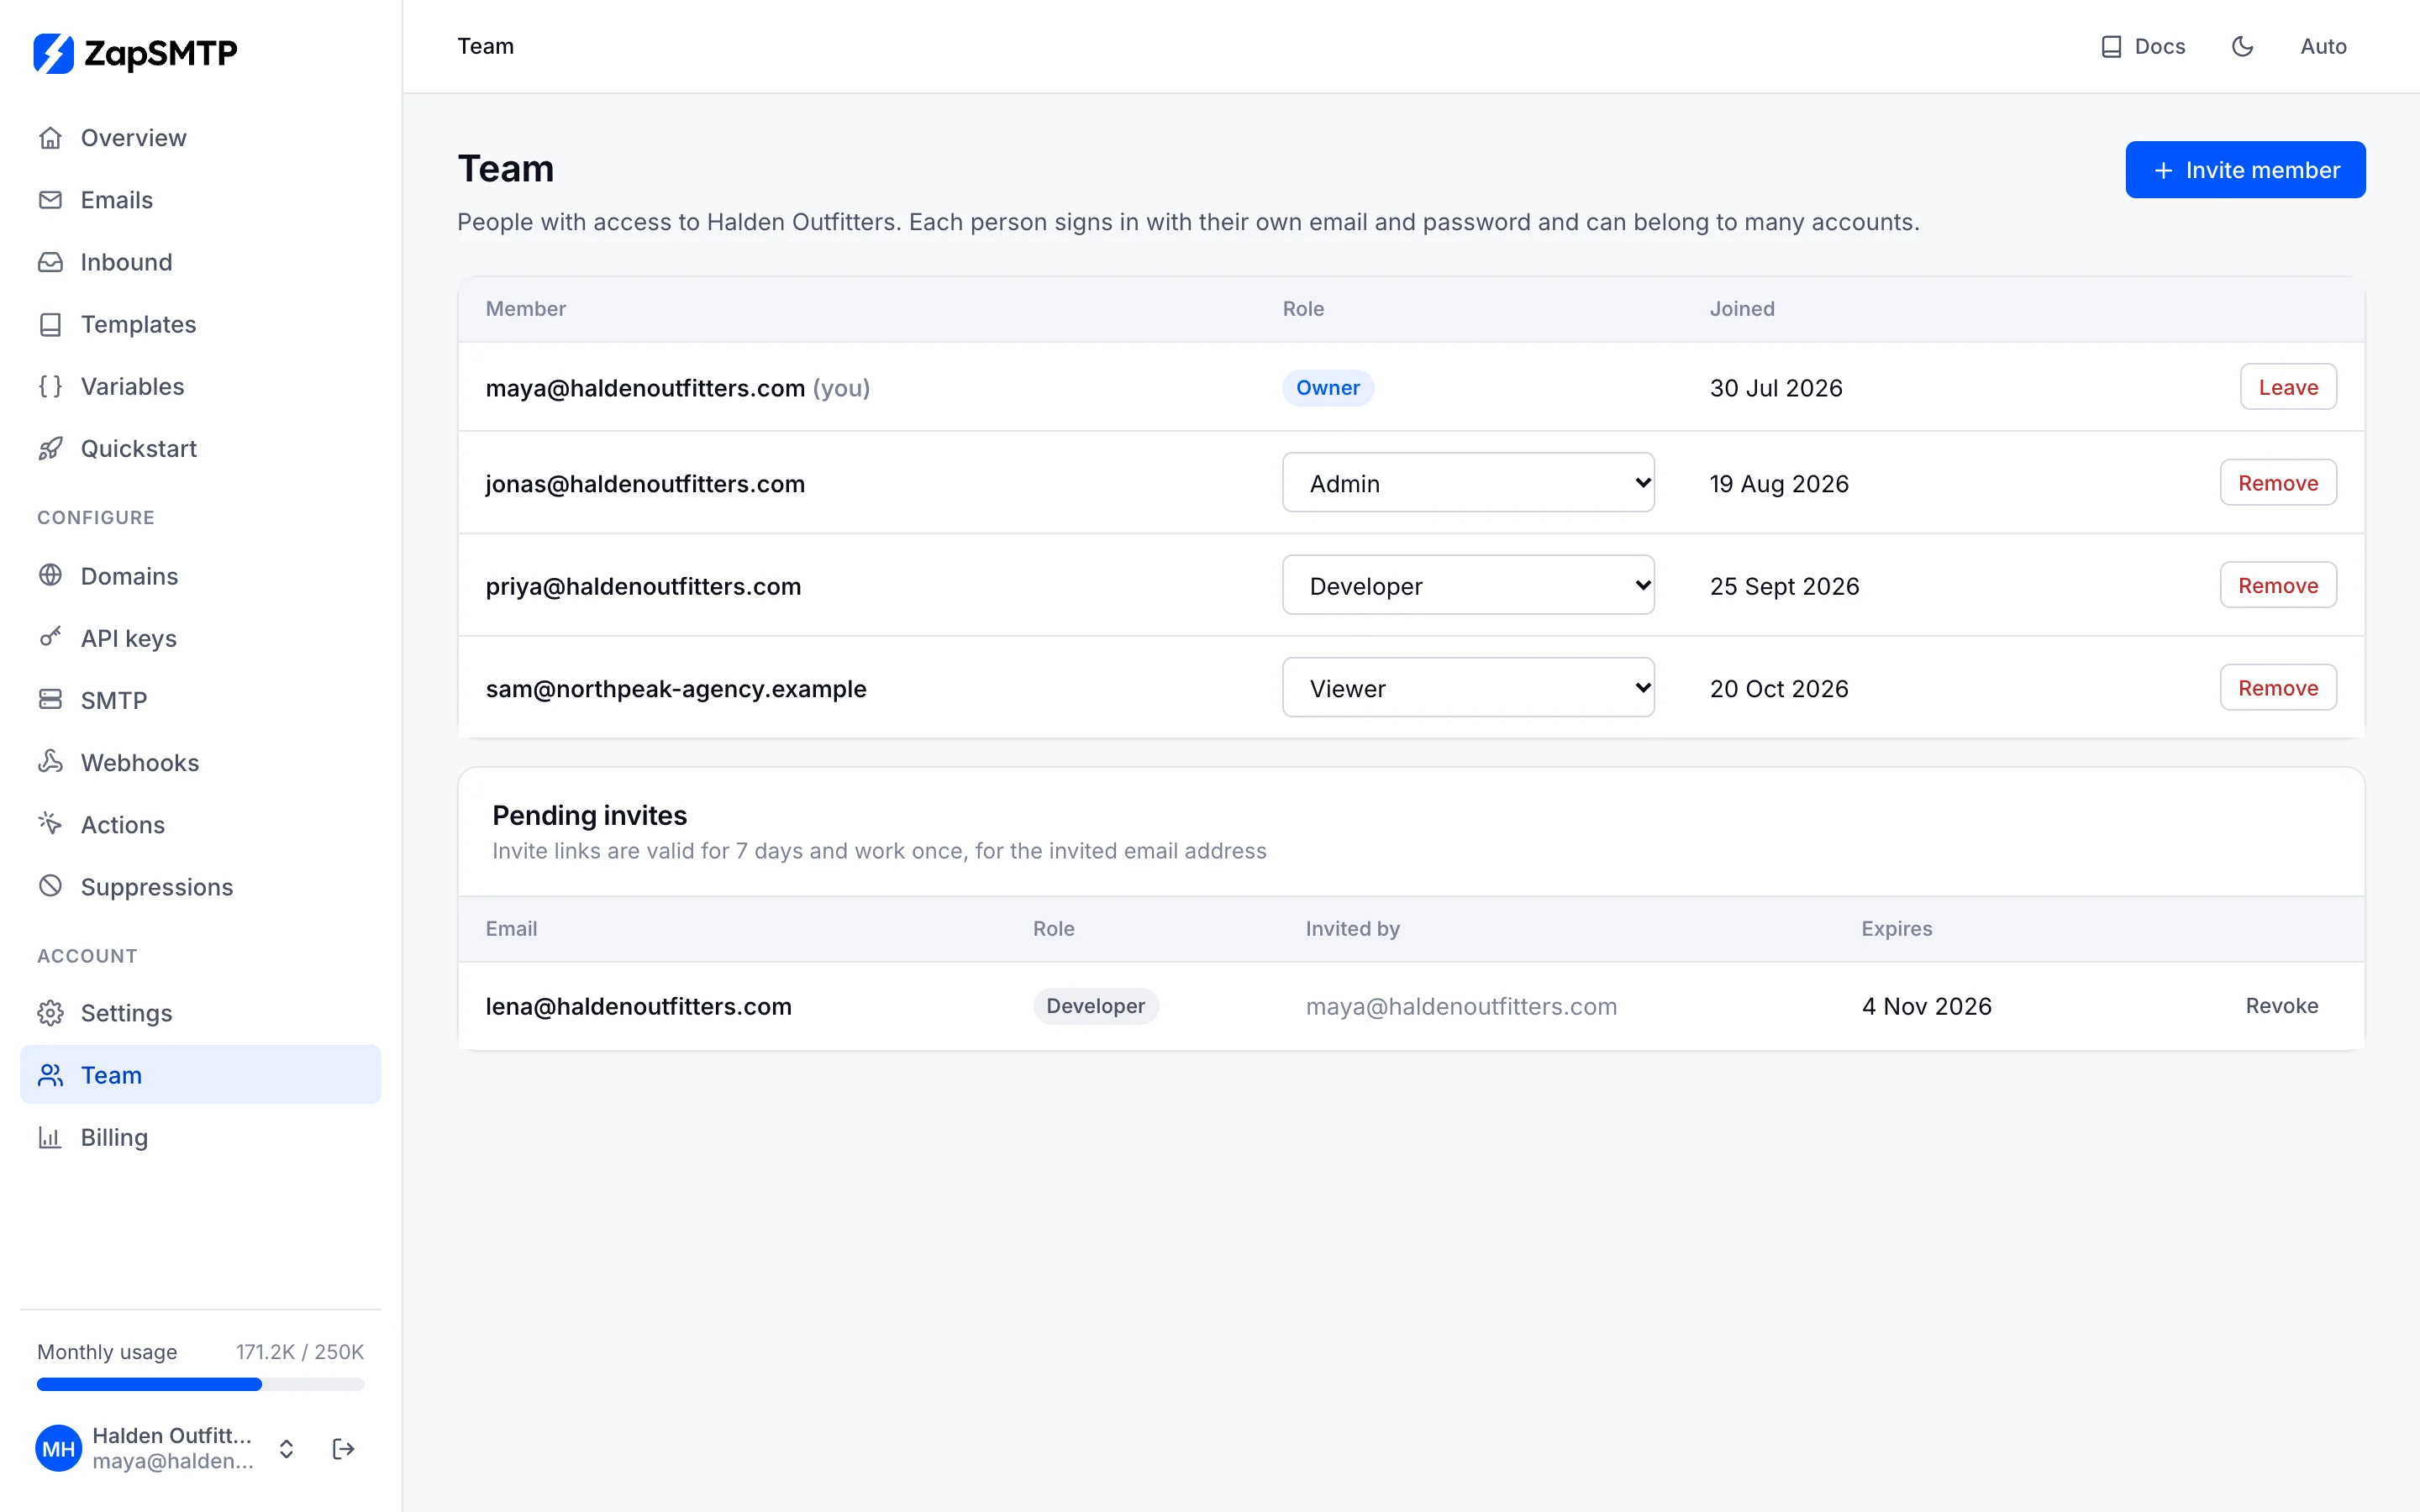Click the SMTP server icon
Image resolution: width=2420 pixels, height=1512 pixels.
tap(50, 699)
